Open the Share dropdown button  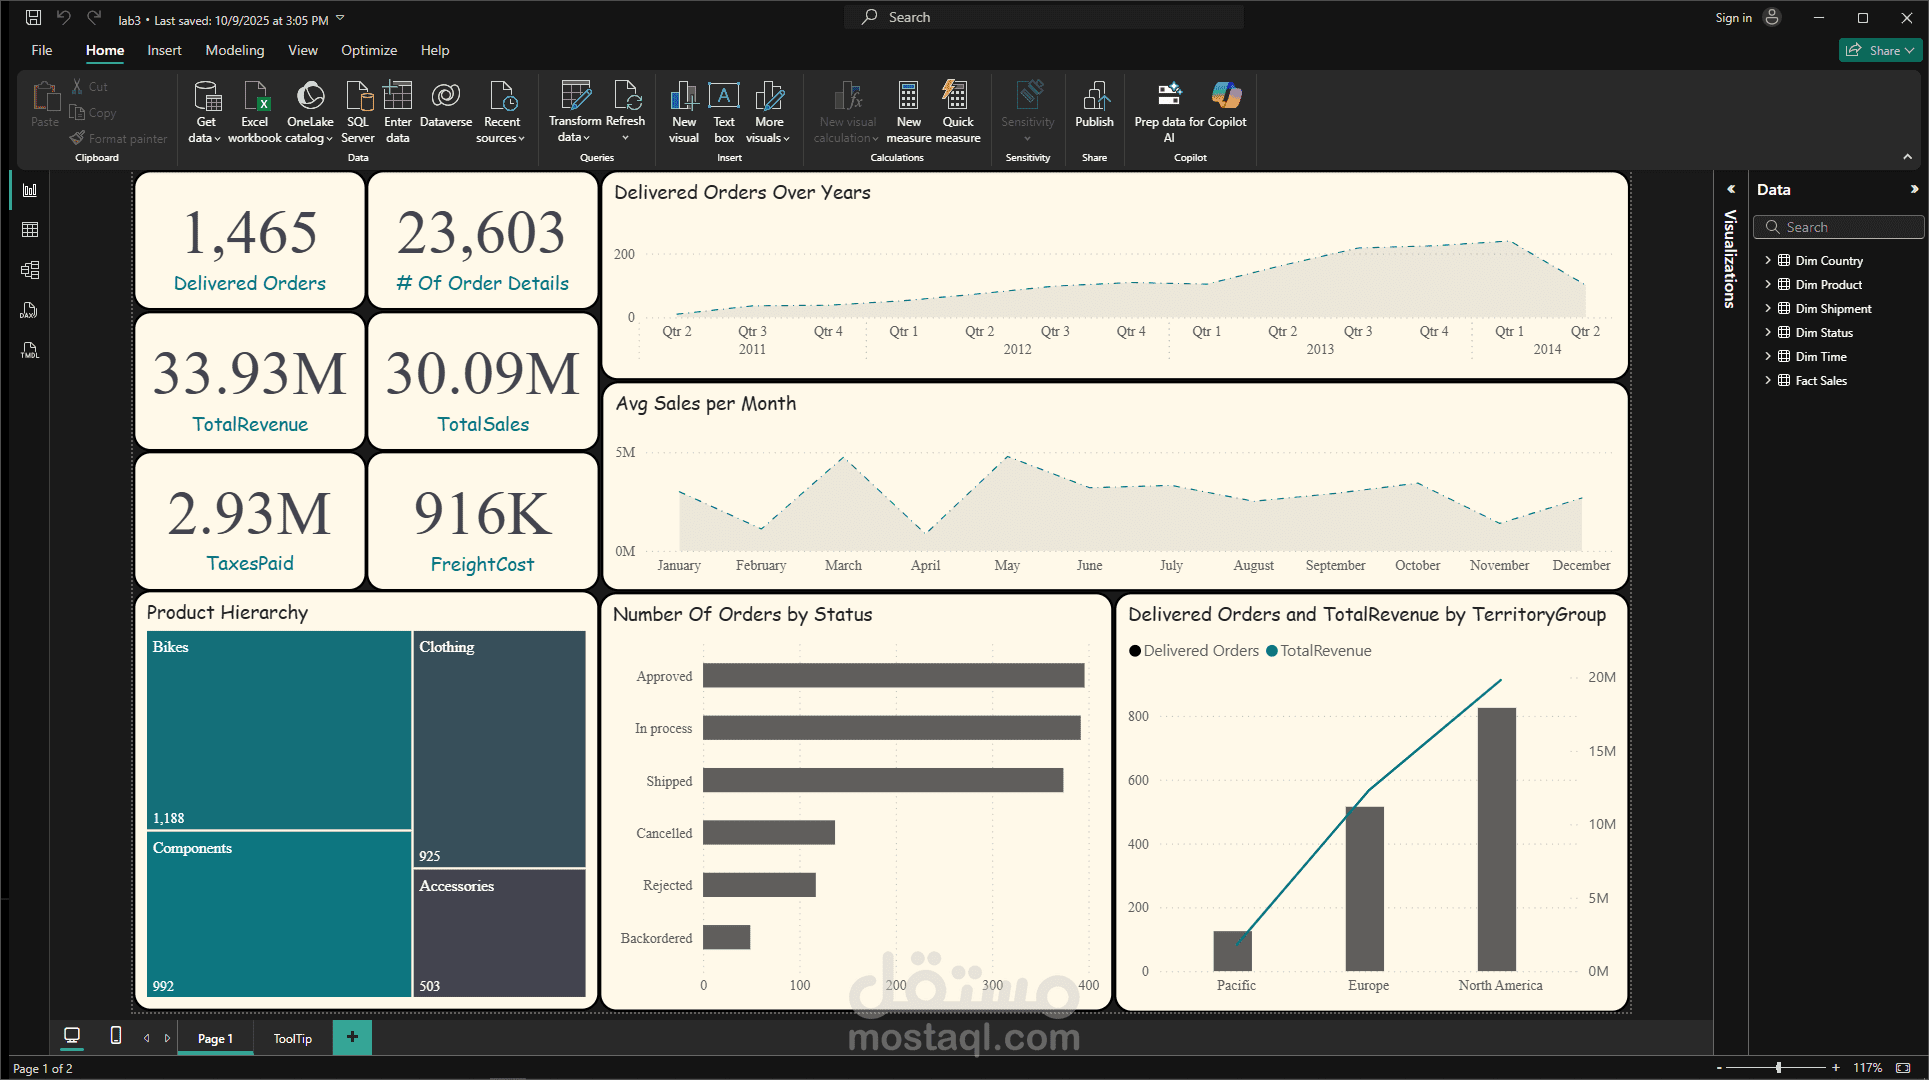(x=1880, y=50)
